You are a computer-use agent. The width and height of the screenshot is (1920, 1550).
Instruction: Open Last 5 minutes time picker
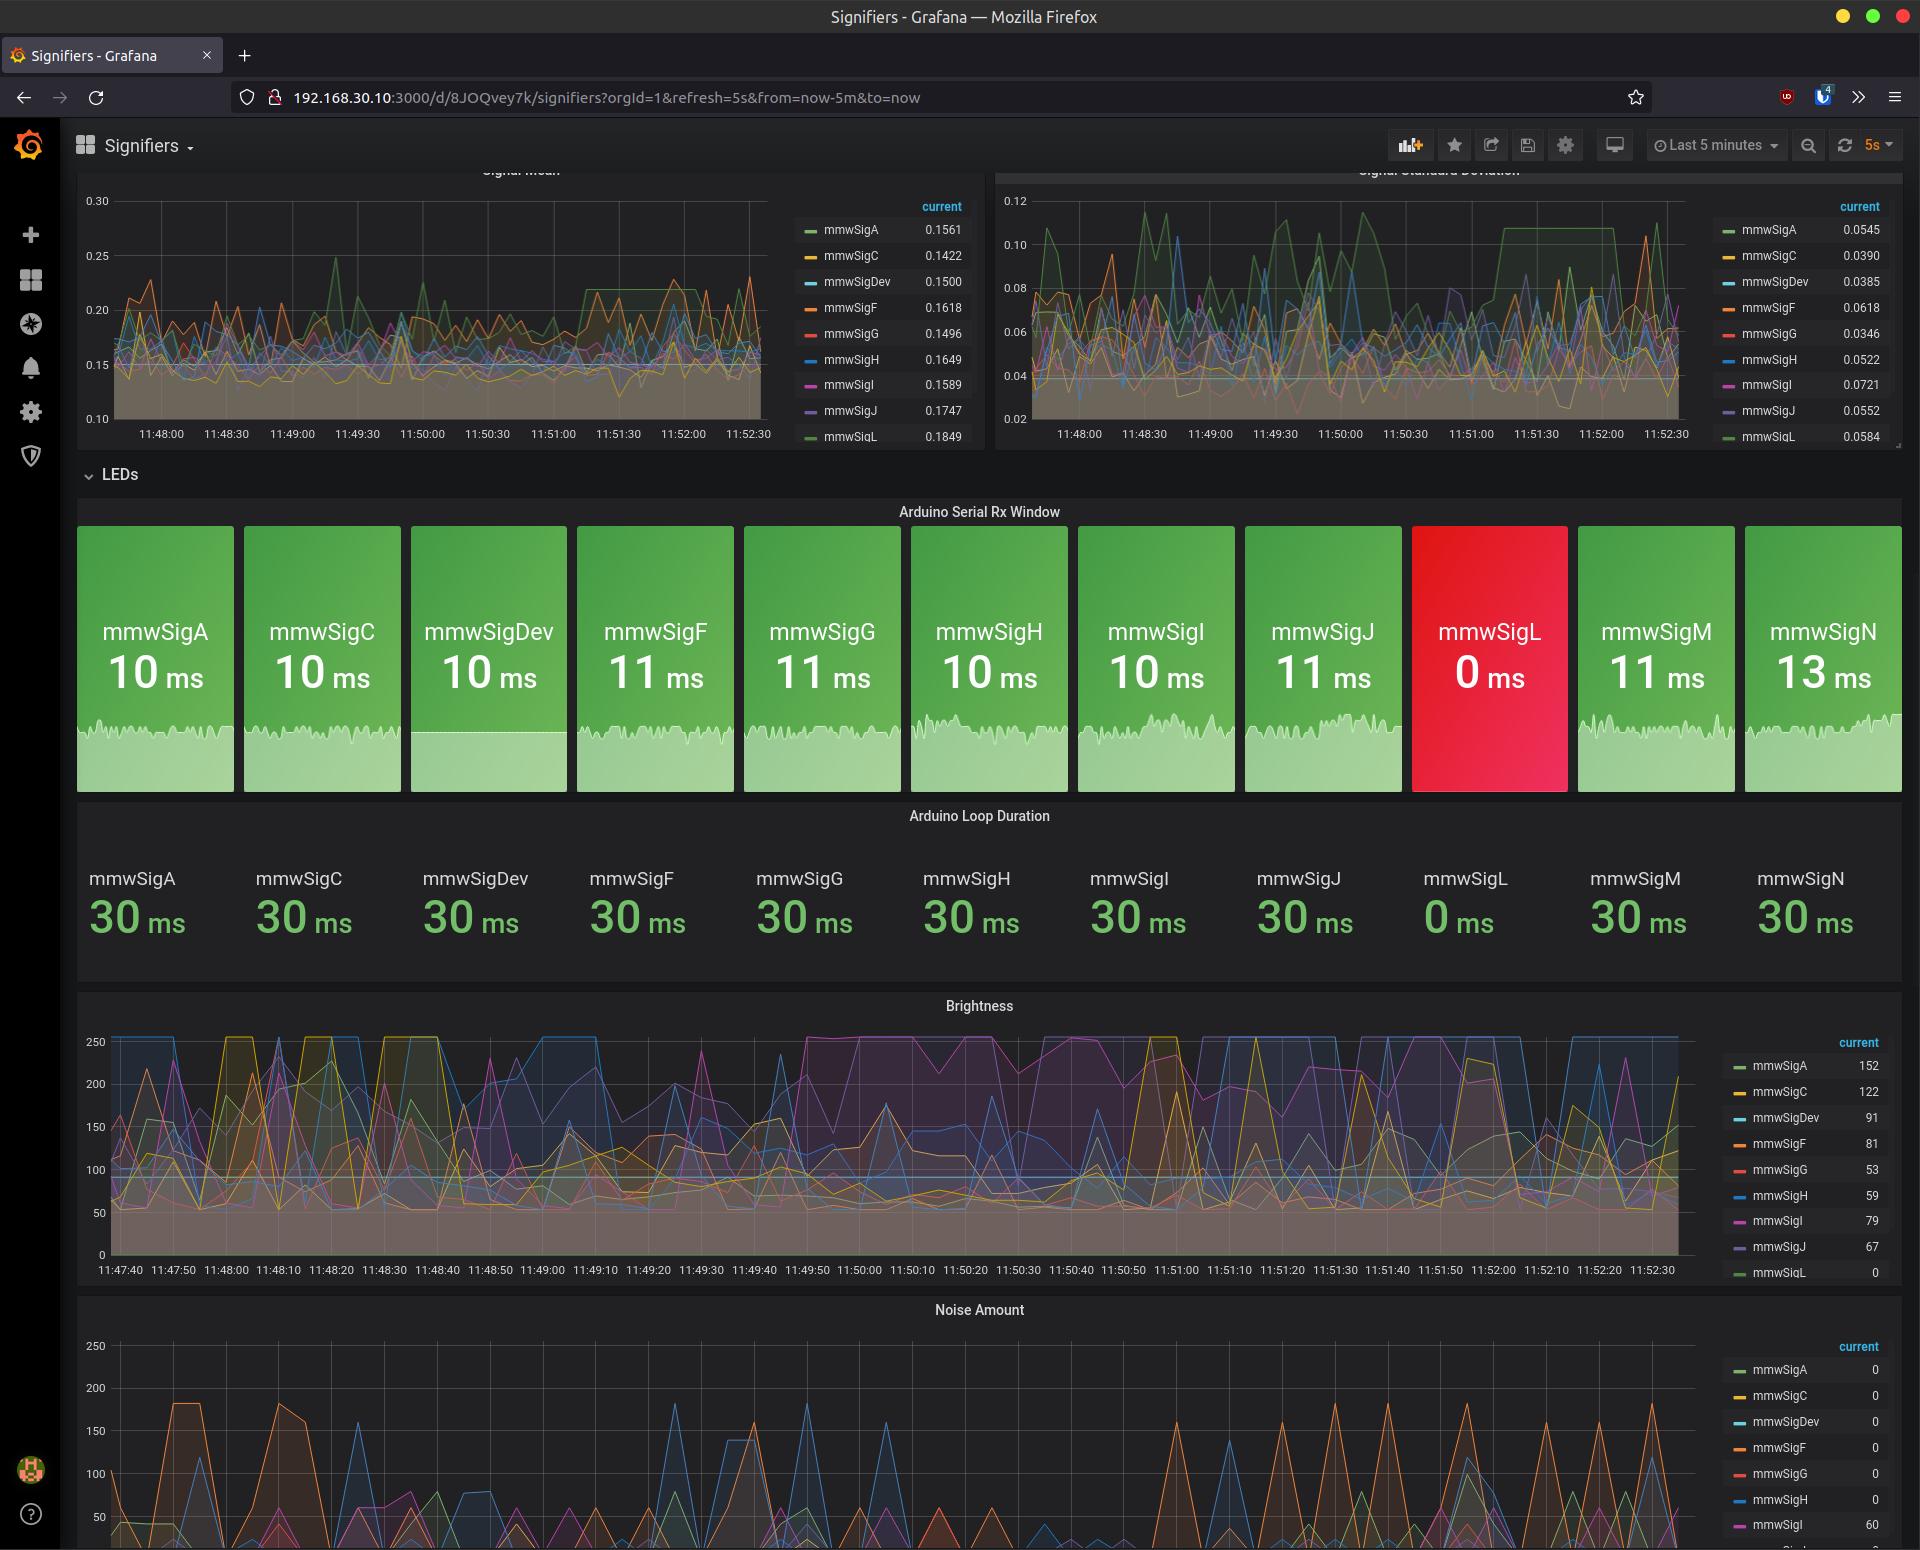(1716, 146)
